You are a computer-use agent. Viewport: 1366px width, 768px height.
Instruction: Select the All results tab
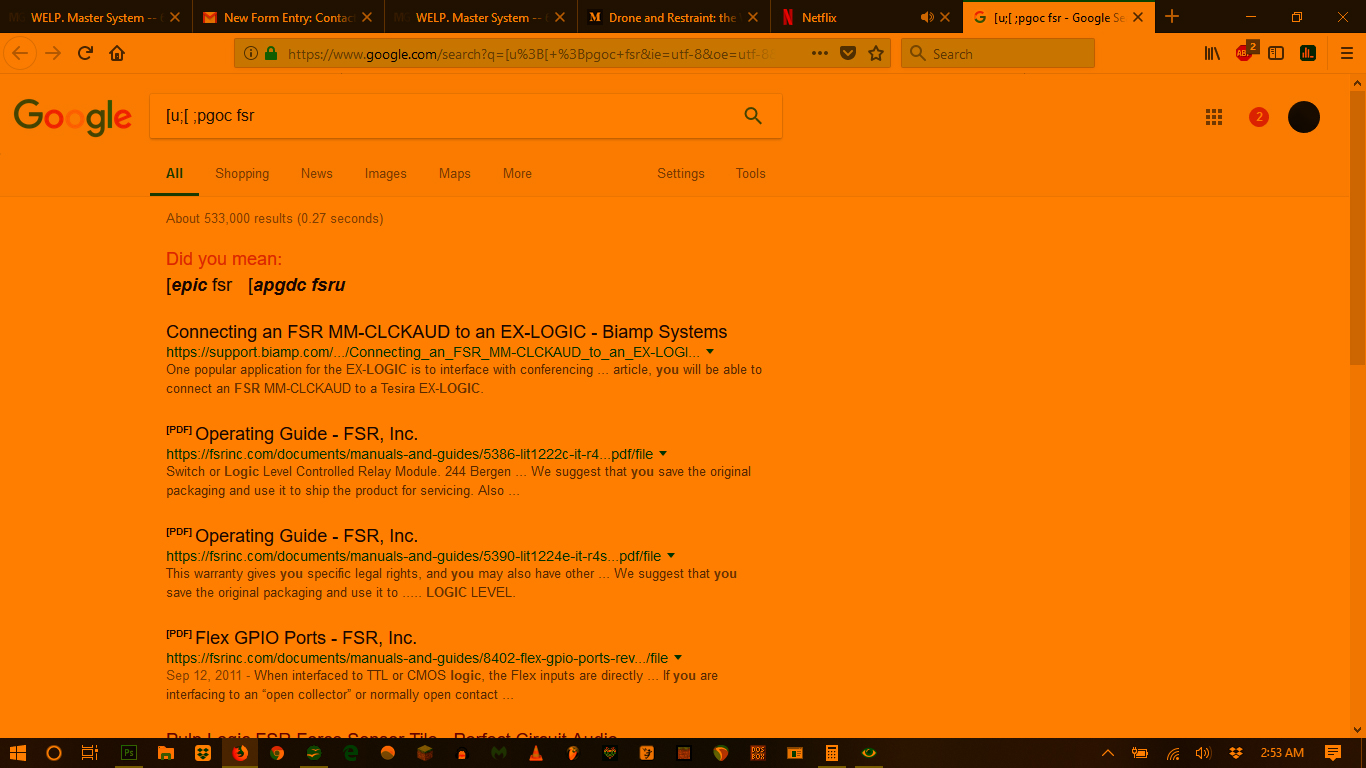[x=174, y=173]
